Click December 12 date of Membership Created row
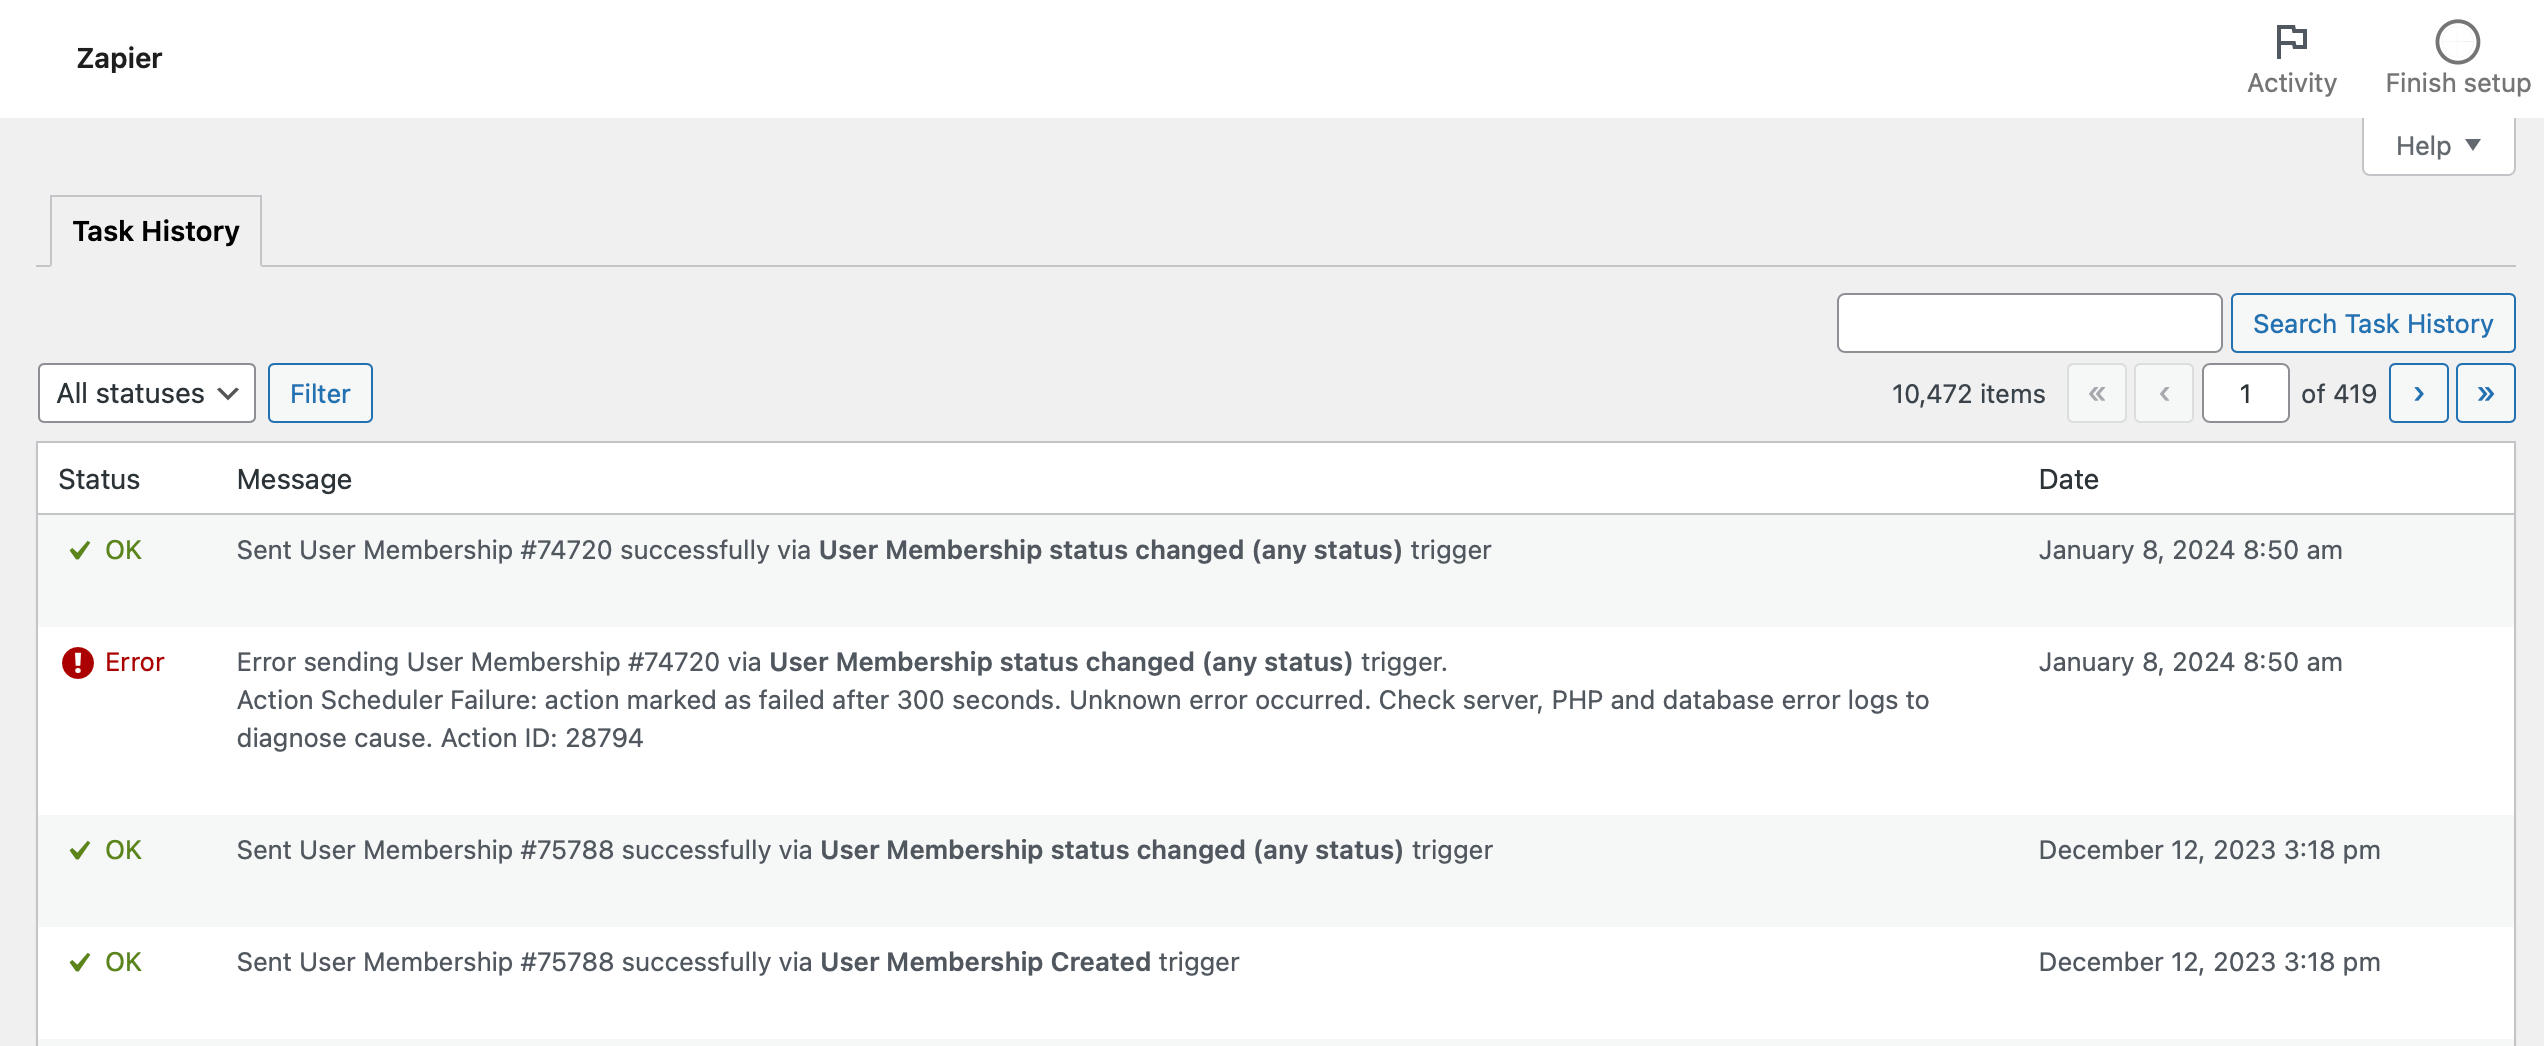The height and width of the screenshot is (1046, 2544). click(x=2209, y=962)
